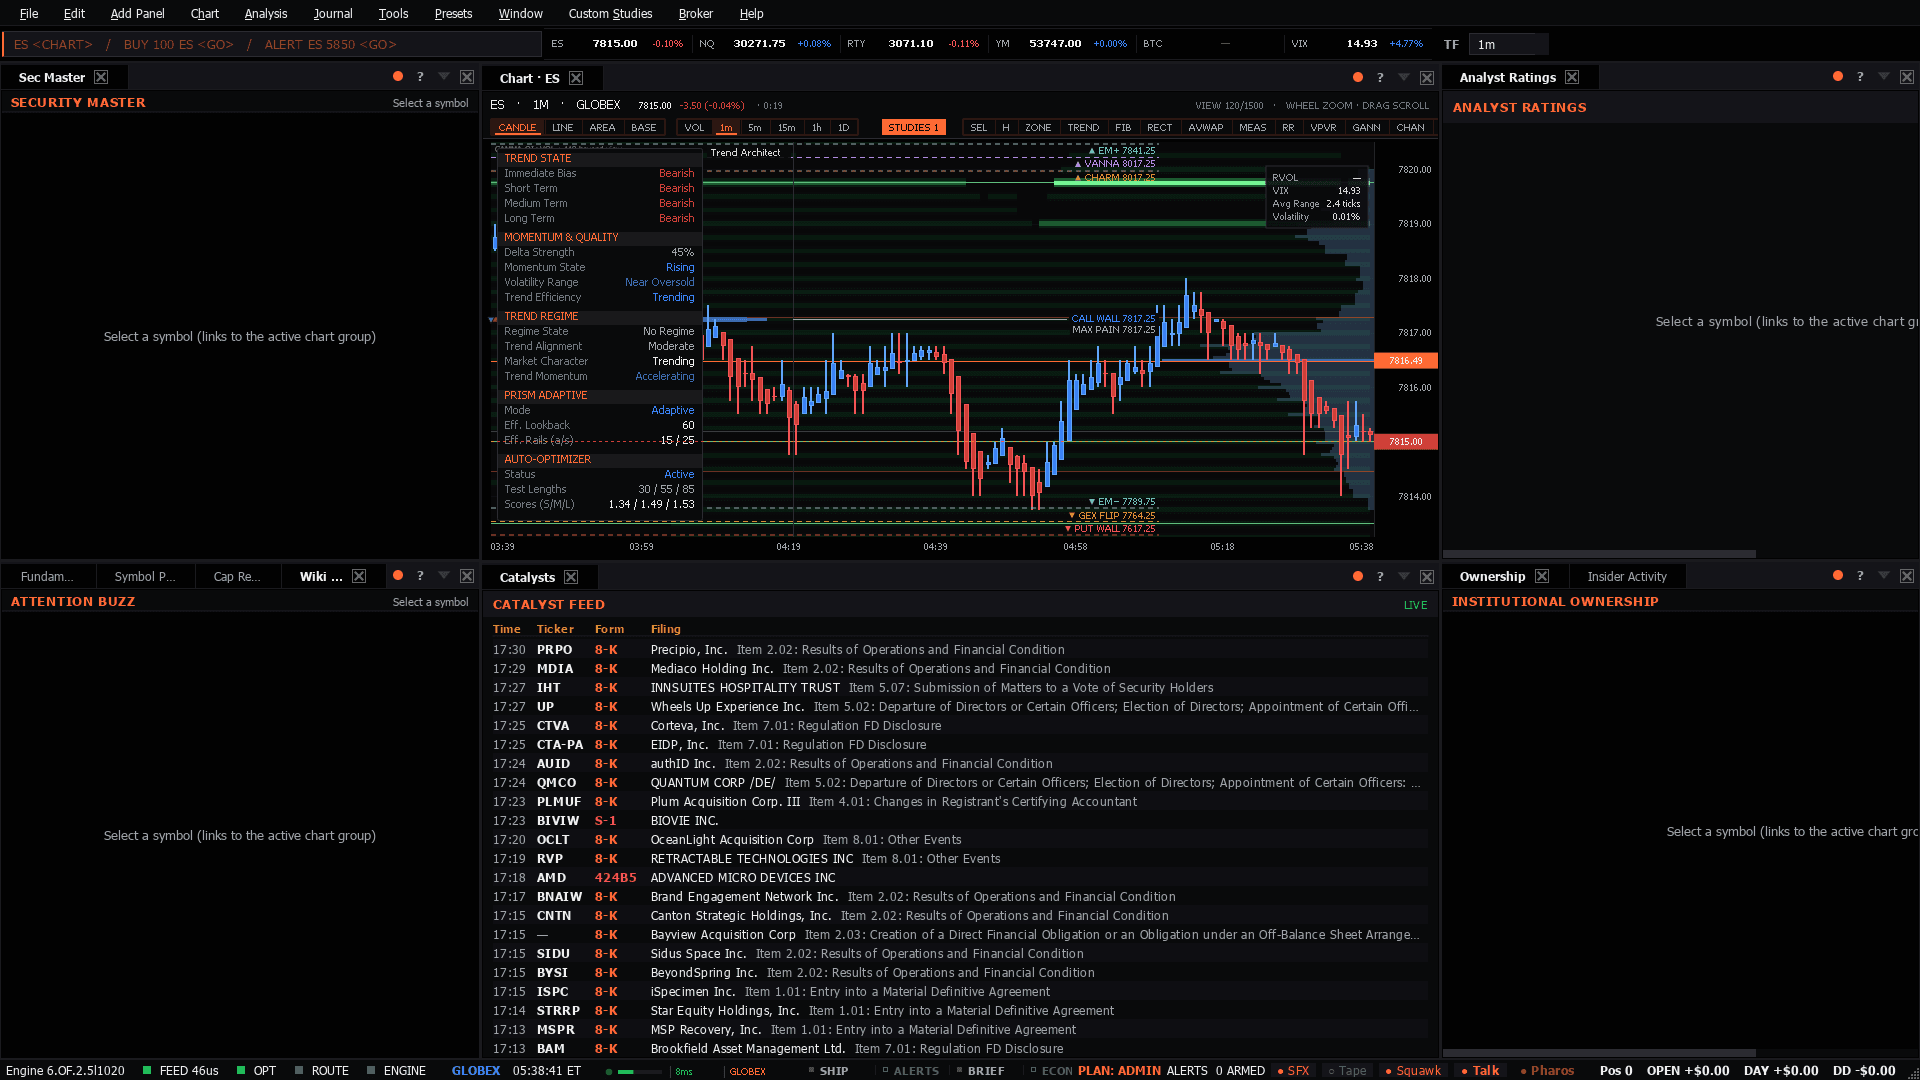1920x1080 pixels.
Task: Open Ownership panel dropdown arrow
Action: [x=1884, y=575]
